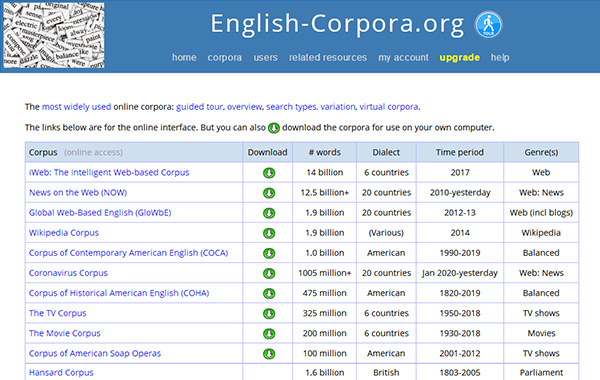Screen dimensions: 600x380
Task: Click the American Soap Operas download icon
Action: point(269,354)
